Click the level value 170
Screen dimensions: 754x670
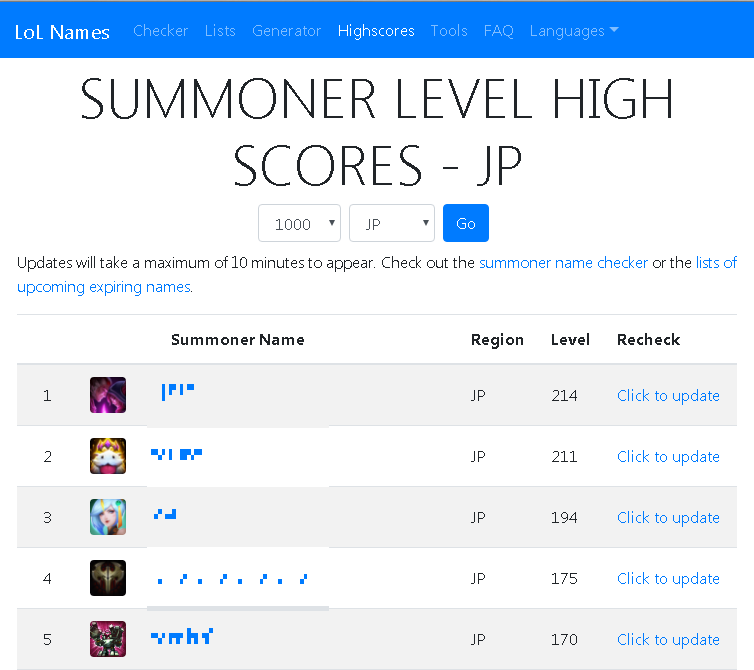(x=564, y=639)
